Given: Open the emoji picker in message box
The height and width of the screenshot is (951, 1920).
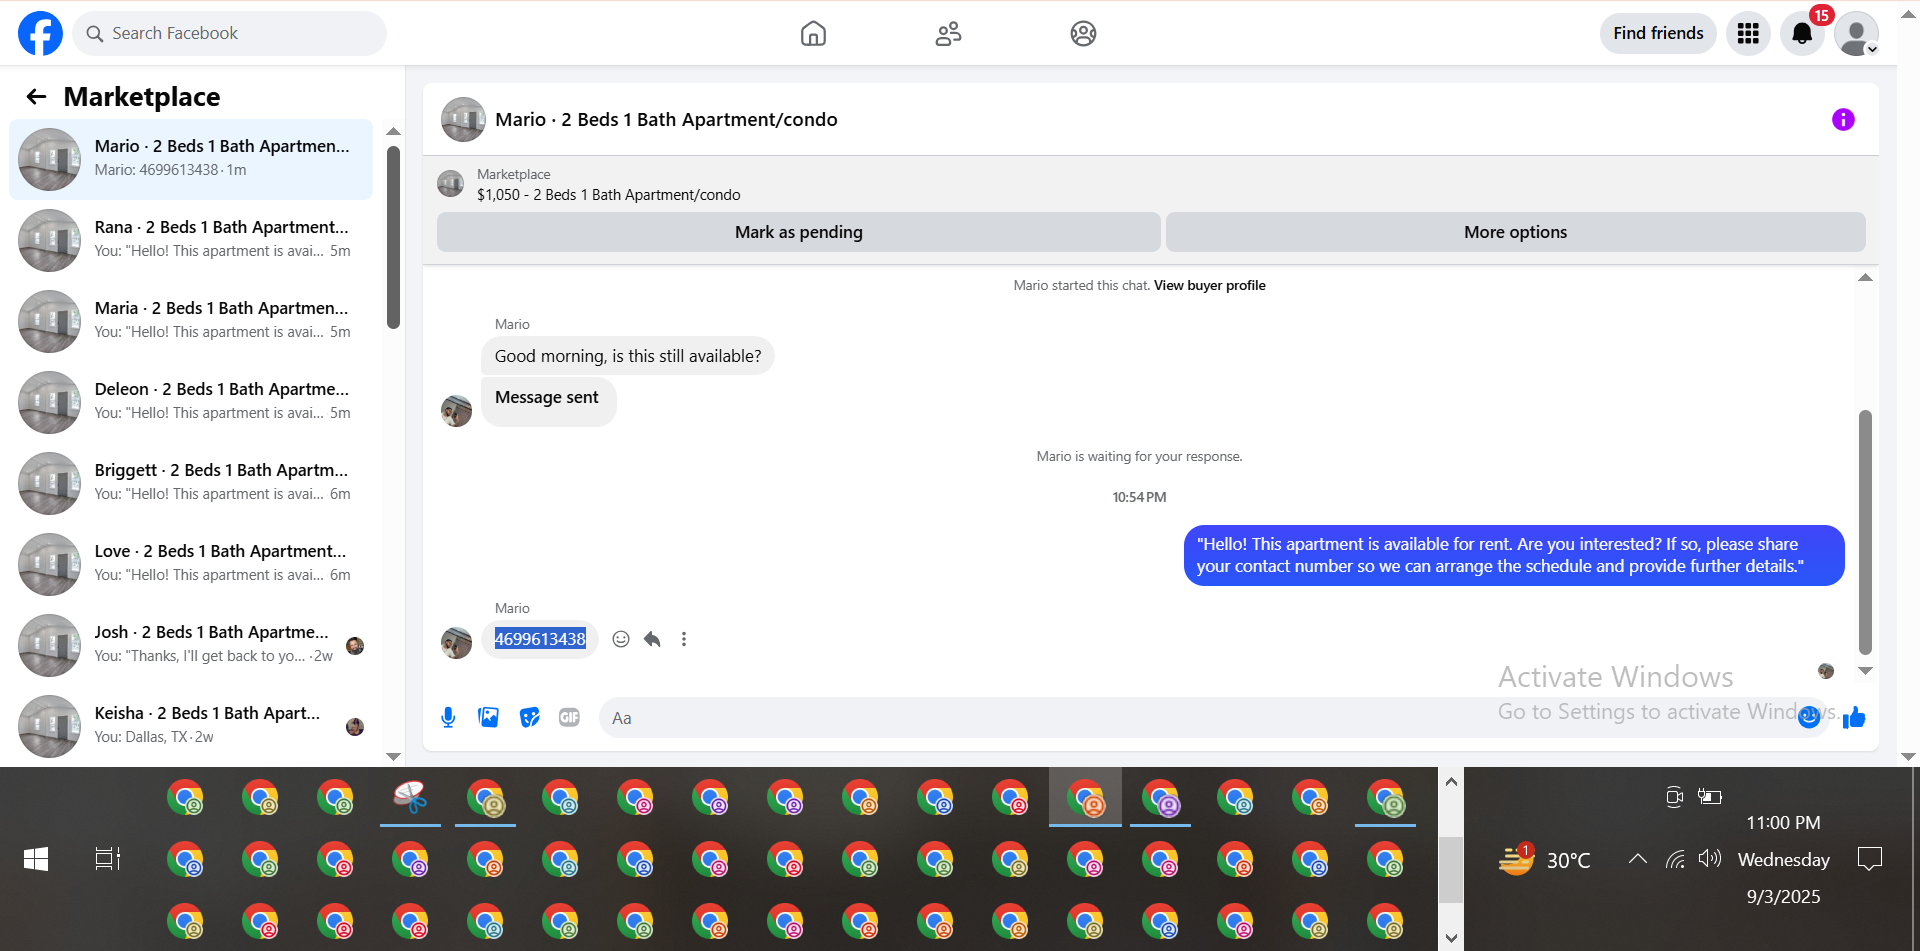Looking at the screenshot, I should (1808, 717).
